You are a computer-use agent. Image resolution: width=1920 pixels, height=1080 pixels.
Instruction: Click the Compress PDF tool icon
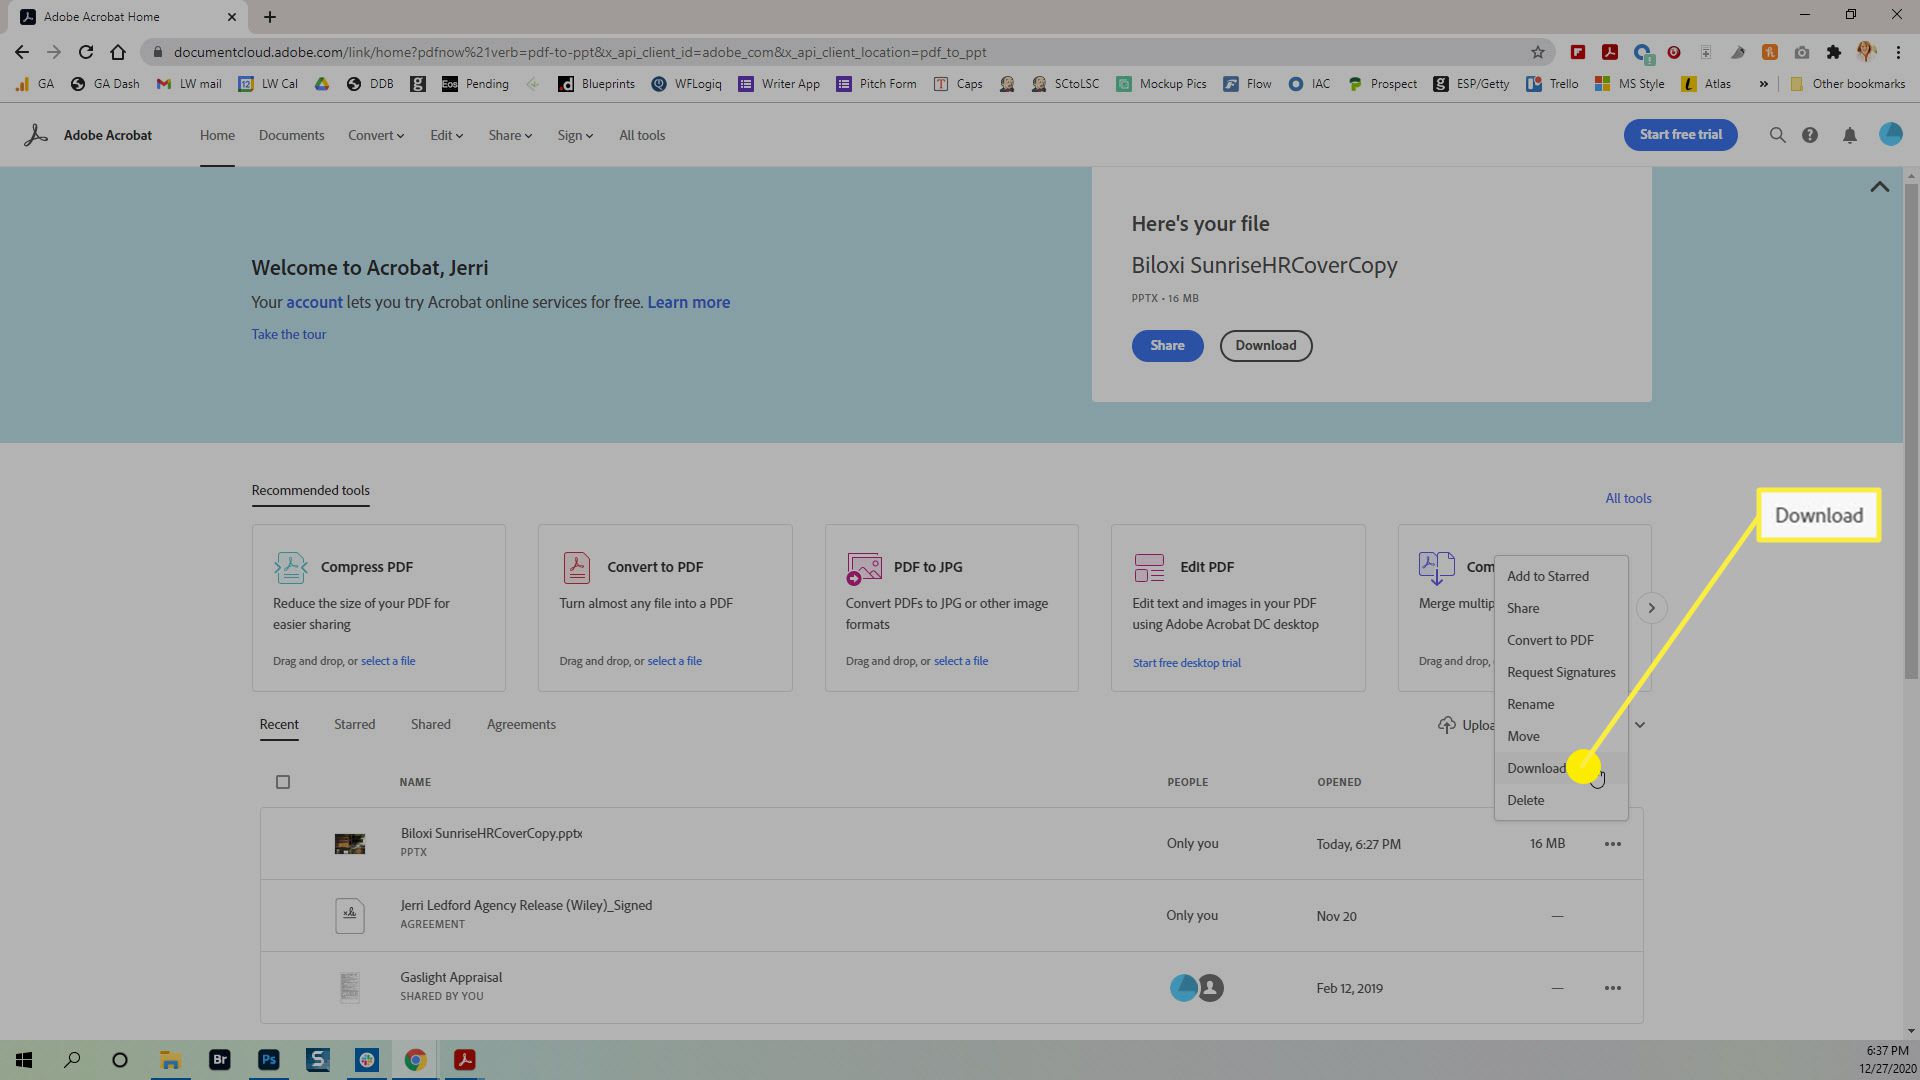coord(287,567)
